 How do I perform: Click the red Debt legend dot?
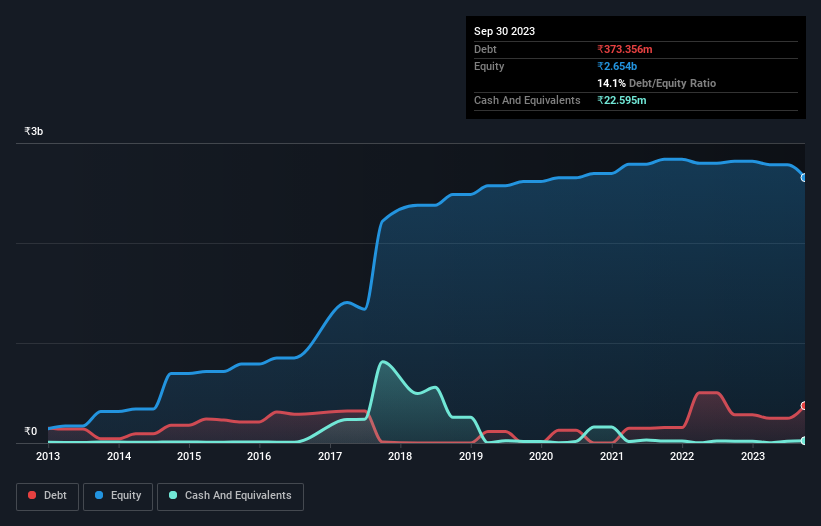[x=32, y=495]
